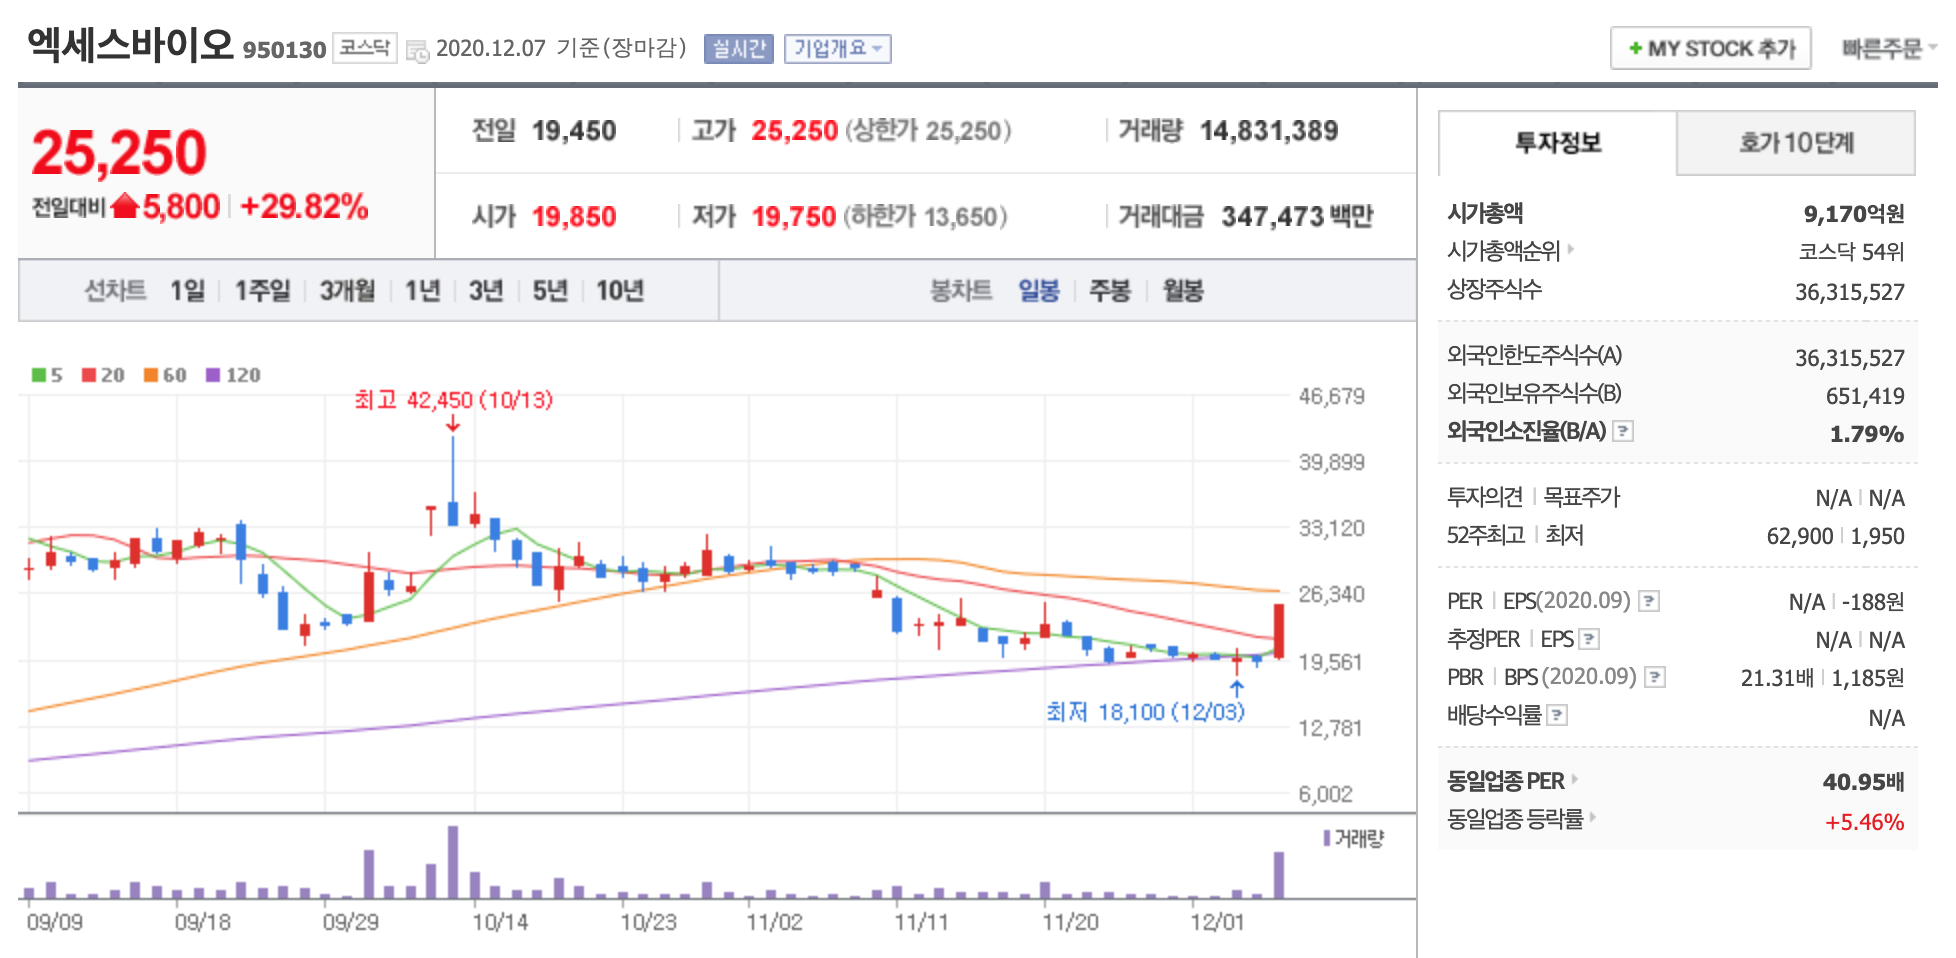This screenshot has height=958, width=1956.
Task: Select the 5년 line chart period
Action: point(550,290)
